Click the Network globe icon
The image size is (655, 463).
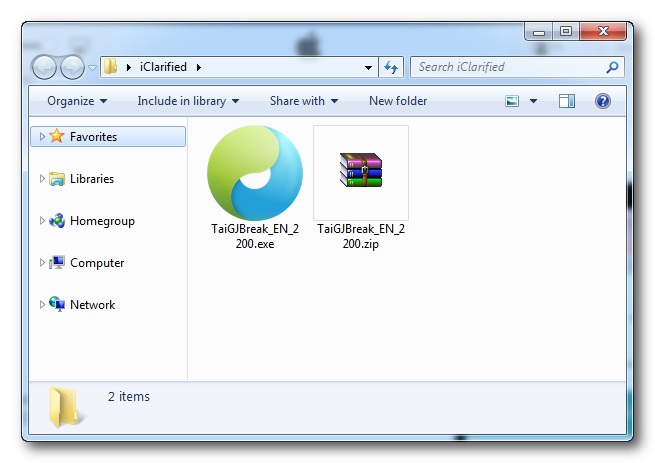point(57,304)
